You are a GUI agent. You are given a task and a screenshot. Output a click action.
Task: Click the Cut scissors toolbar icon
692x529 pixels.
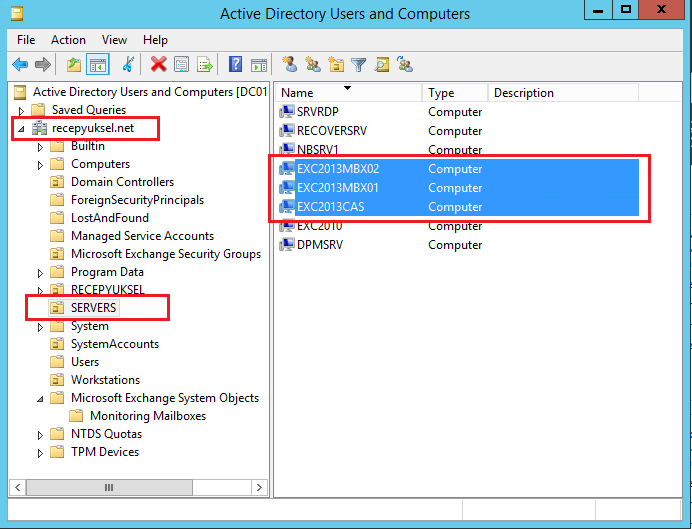click(x=128, y=65)
